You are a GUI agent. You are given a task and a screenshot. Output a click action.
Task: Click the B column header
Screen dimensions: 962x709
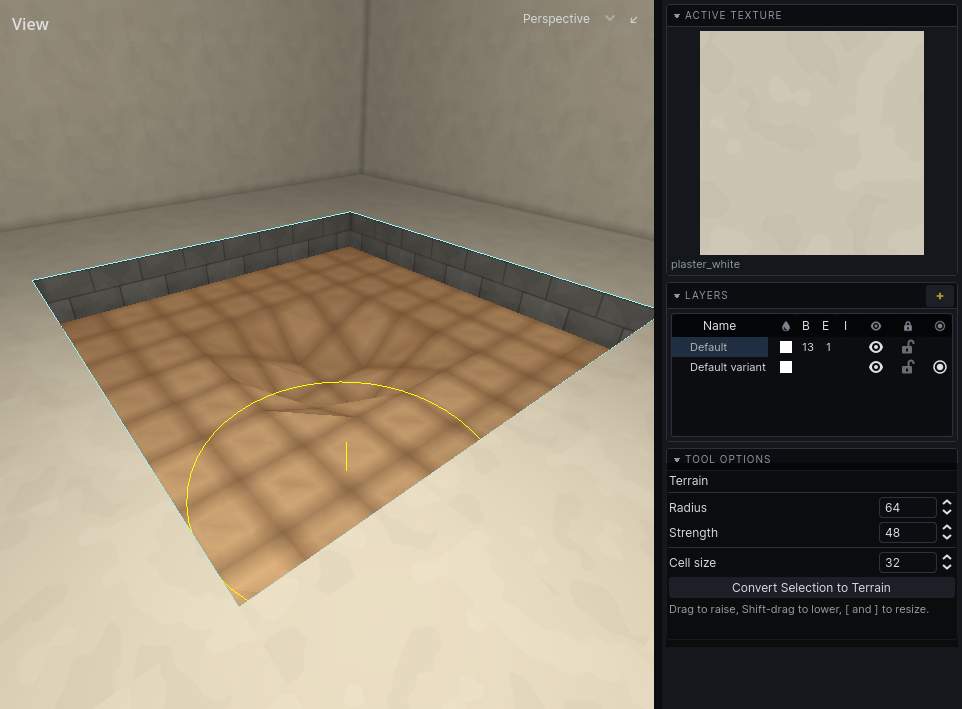[x=806, y=326]
